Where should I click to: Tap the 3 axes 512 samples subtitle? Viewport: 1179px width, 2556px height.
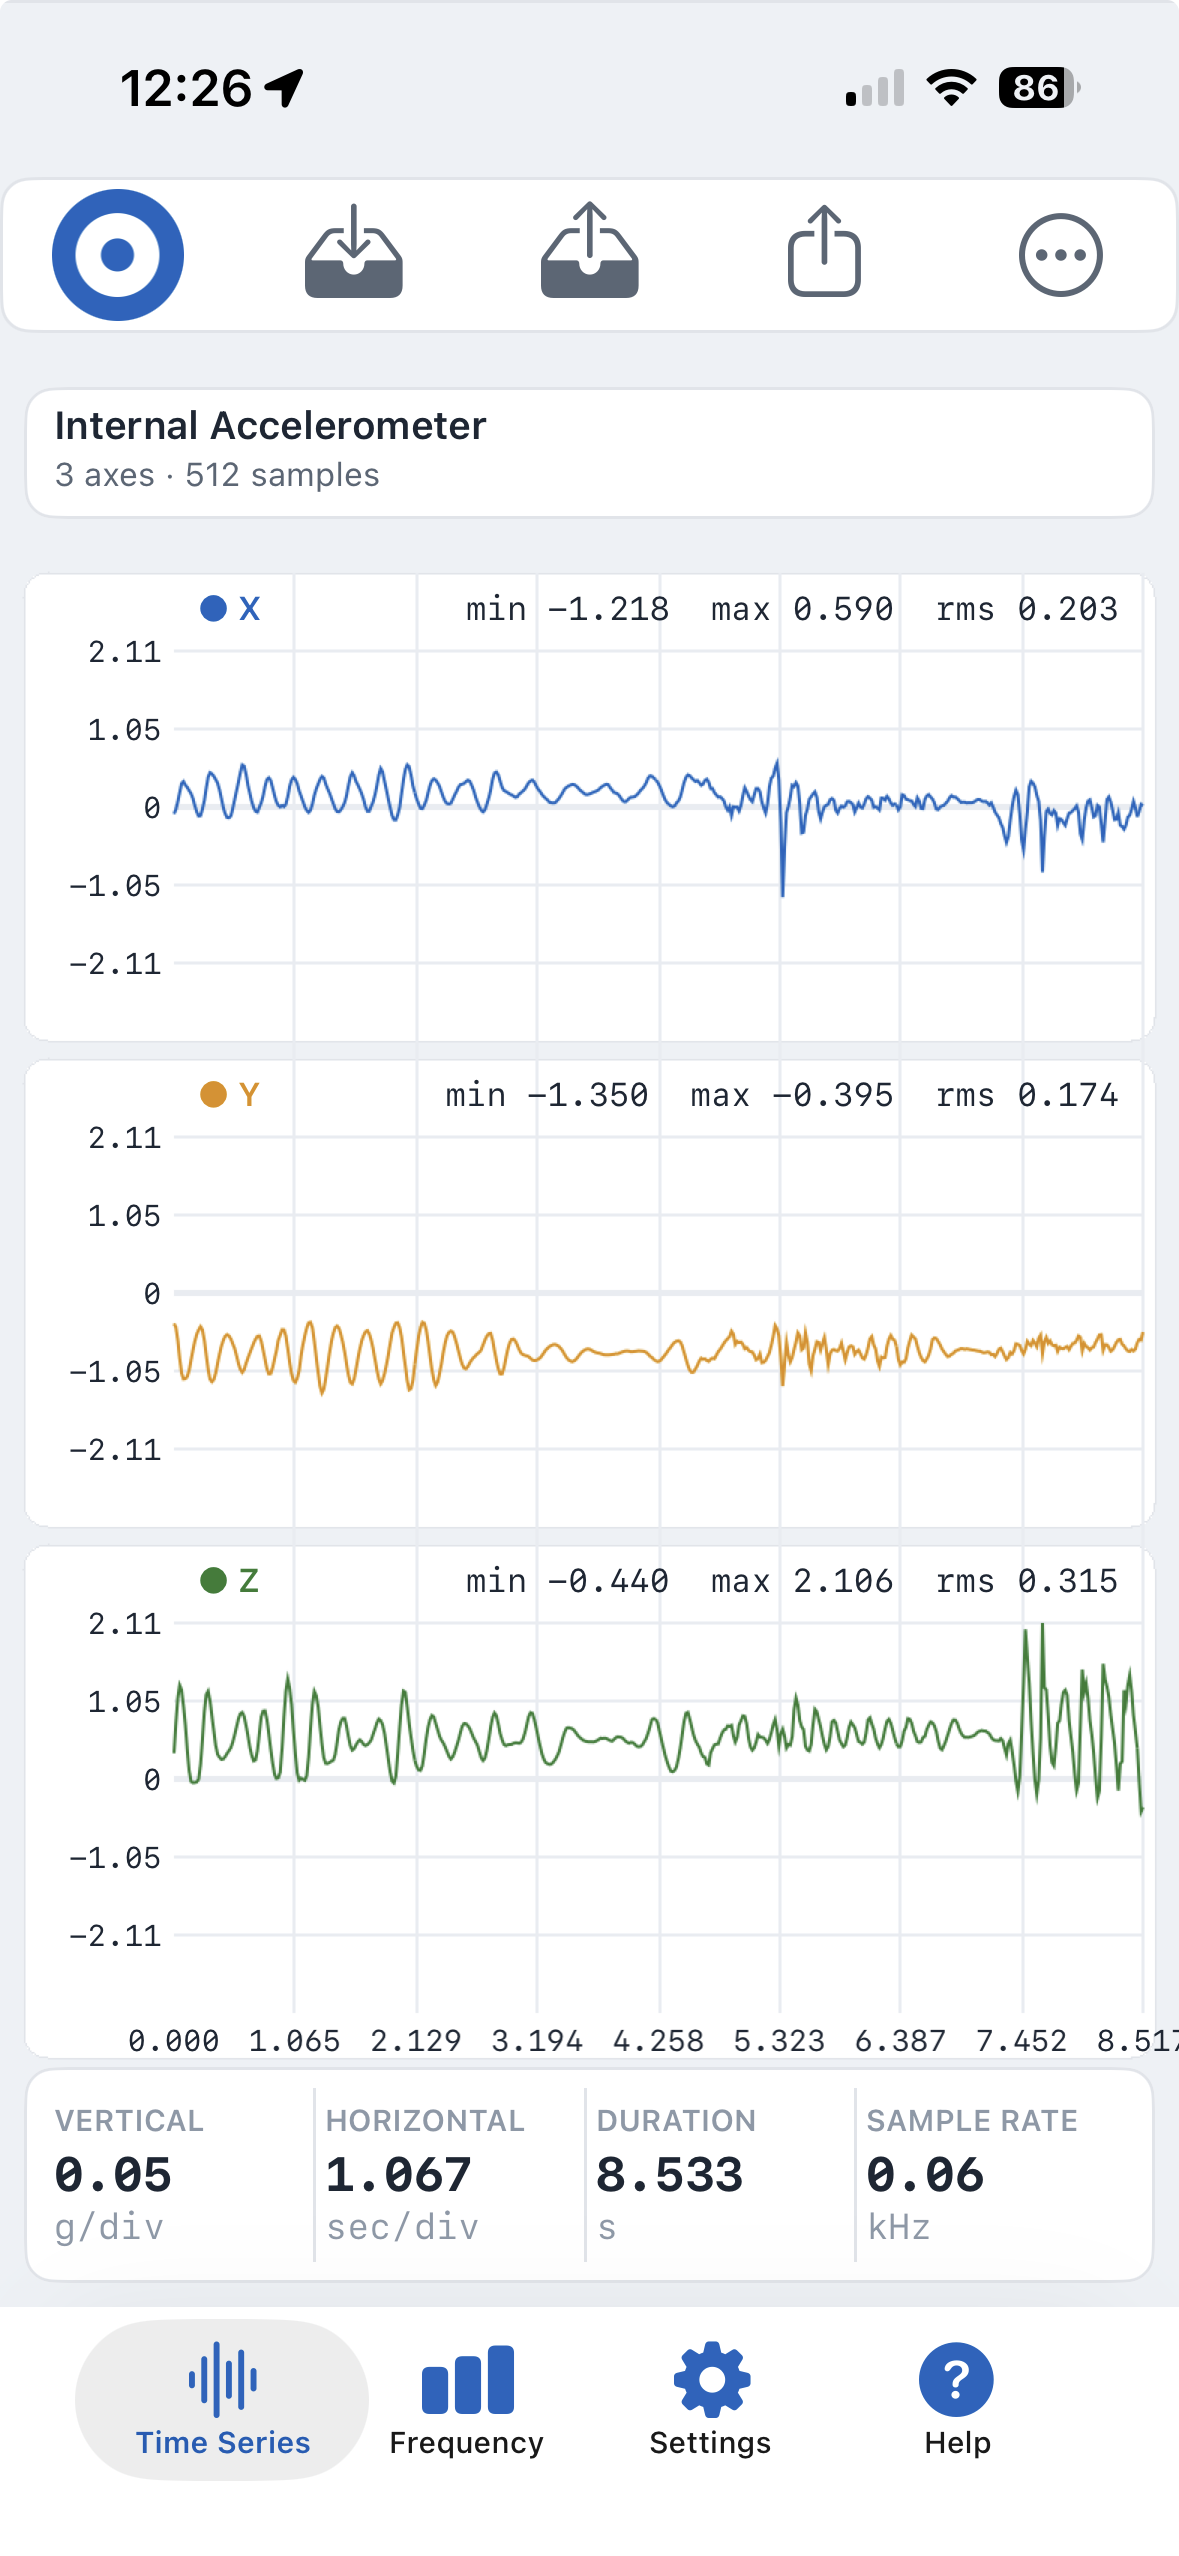point(217,475)
